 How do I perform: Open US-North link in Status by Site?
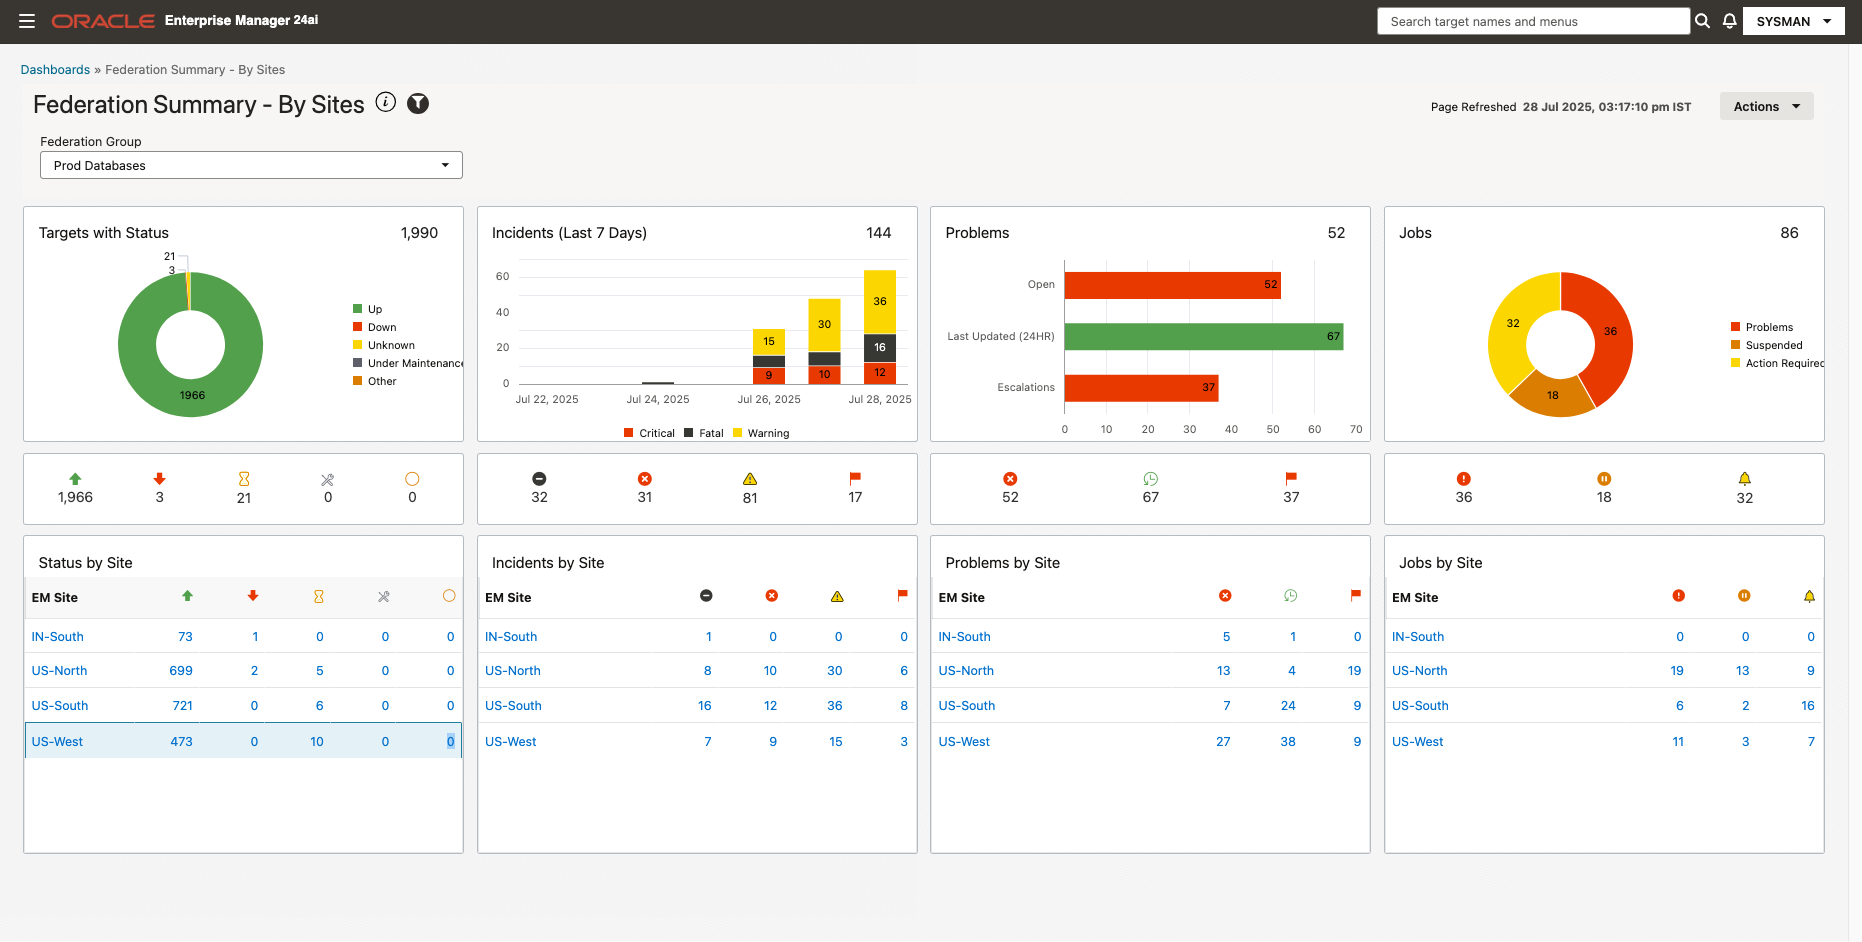[59, 671]
